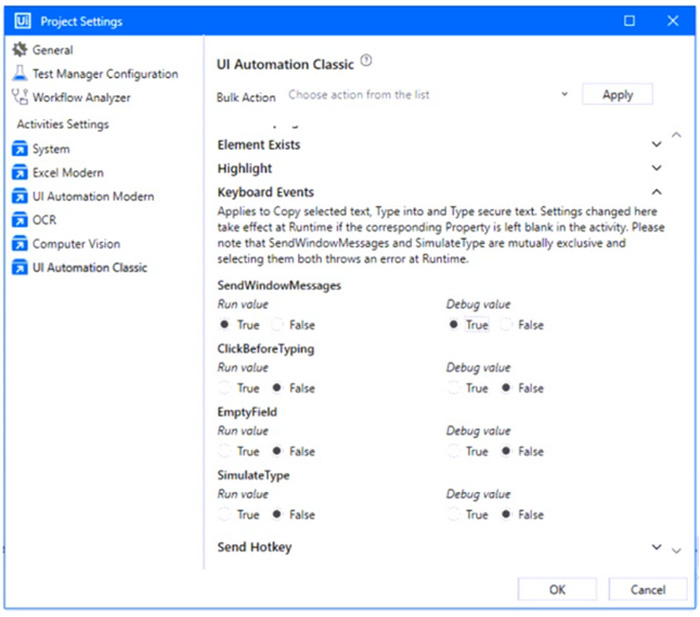Collapse the Keyboard Events section chevron
Image resolution: width=700 pixels, height=617 pixels.
point(656,192)
